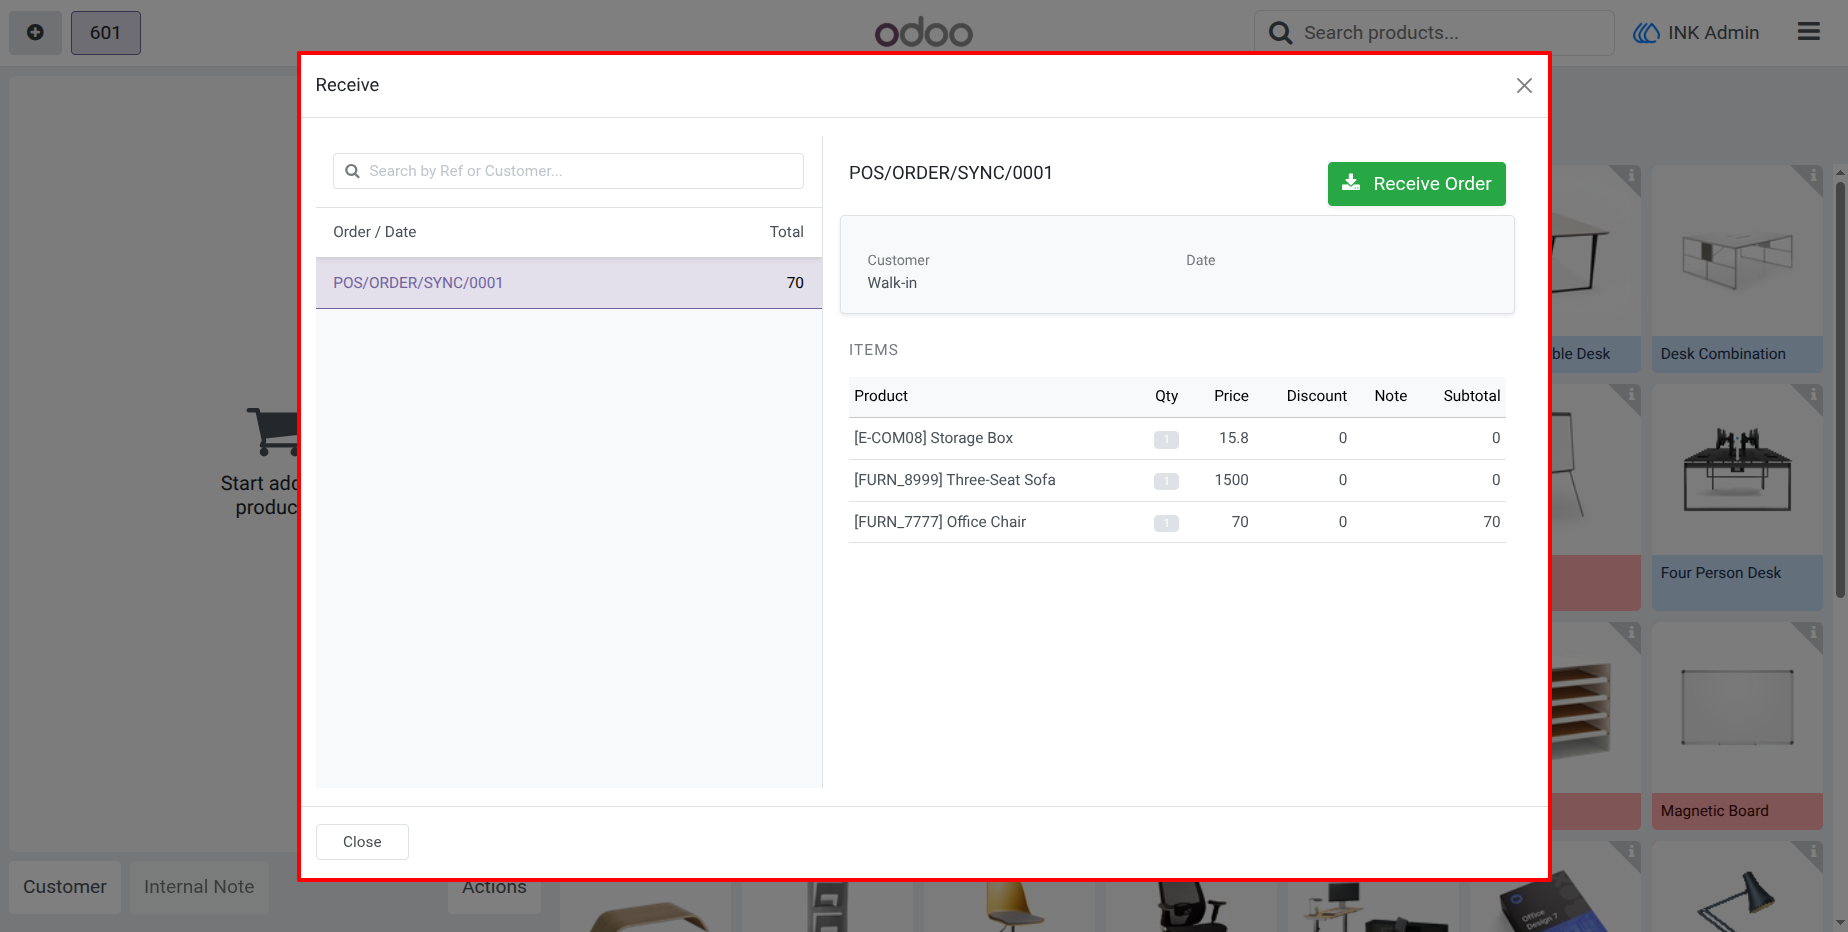Viewport: 1848px width, 932px height.
Task: Click the Order / Date column header
Action: click(x=375, y=232)
